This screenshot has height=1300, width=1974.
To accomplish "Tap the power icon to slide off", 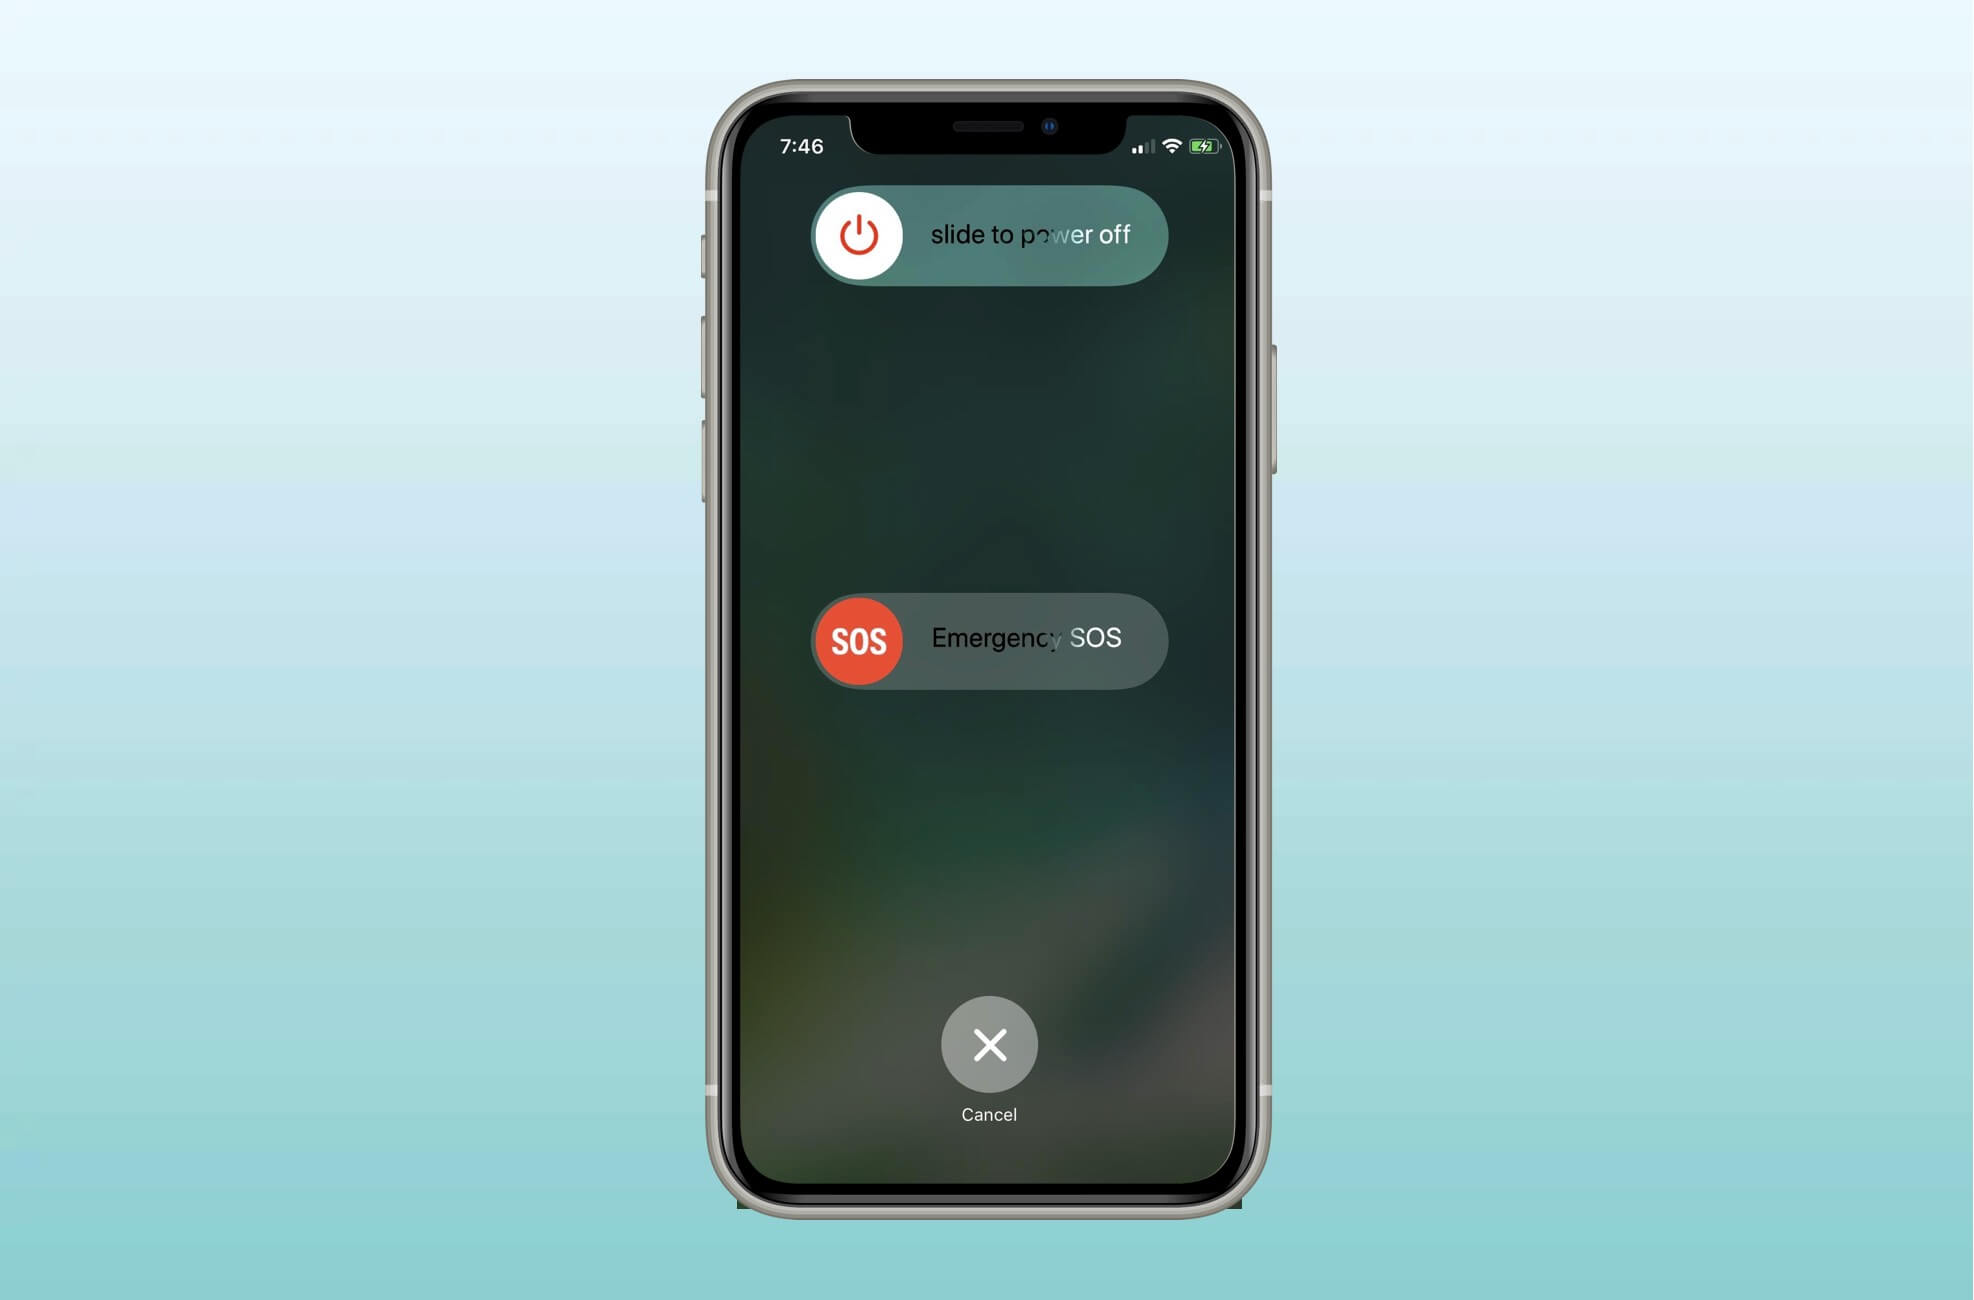I will click(x=859, y=235).
